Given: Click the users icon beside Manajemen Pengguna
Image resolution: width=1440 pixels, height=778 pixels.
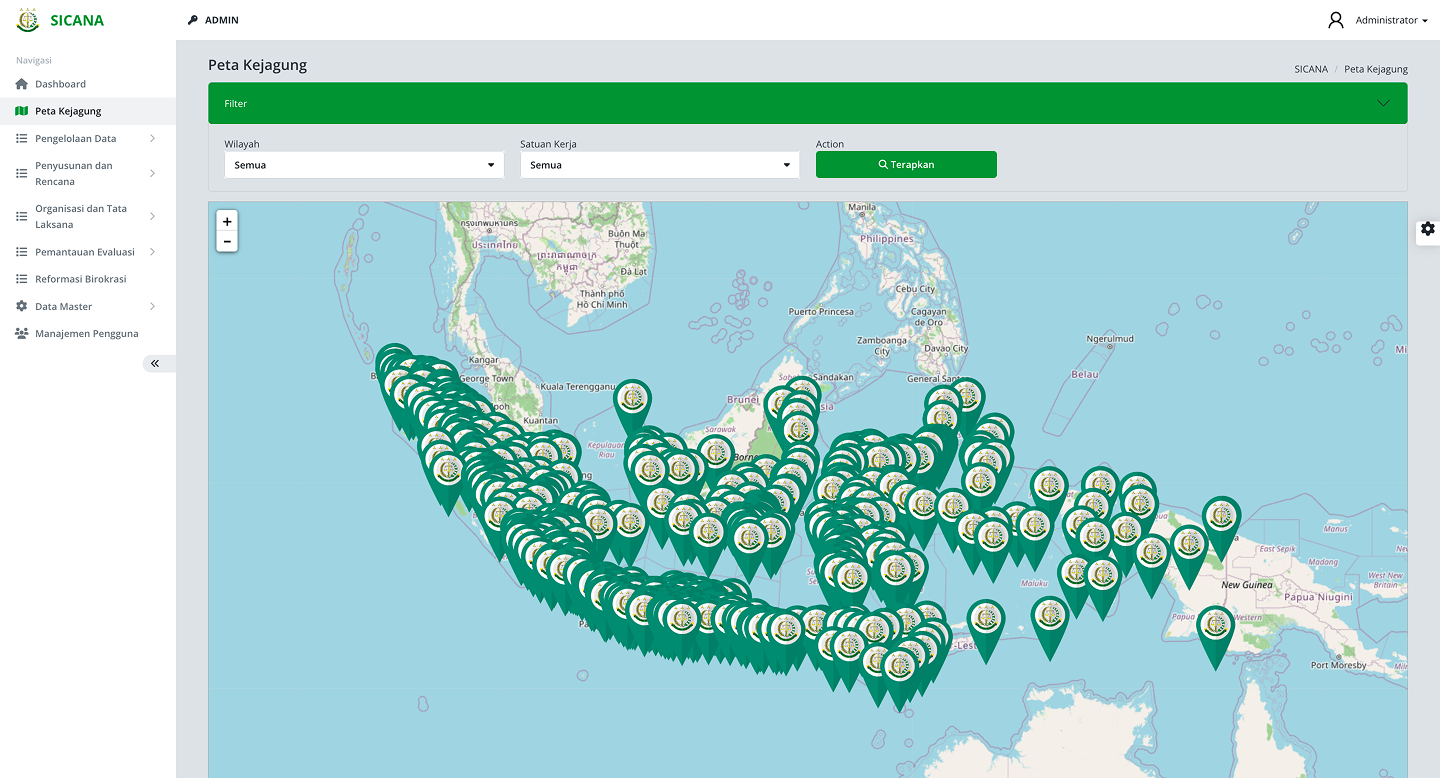Looking at the screenshot, I should click(22, 333).
